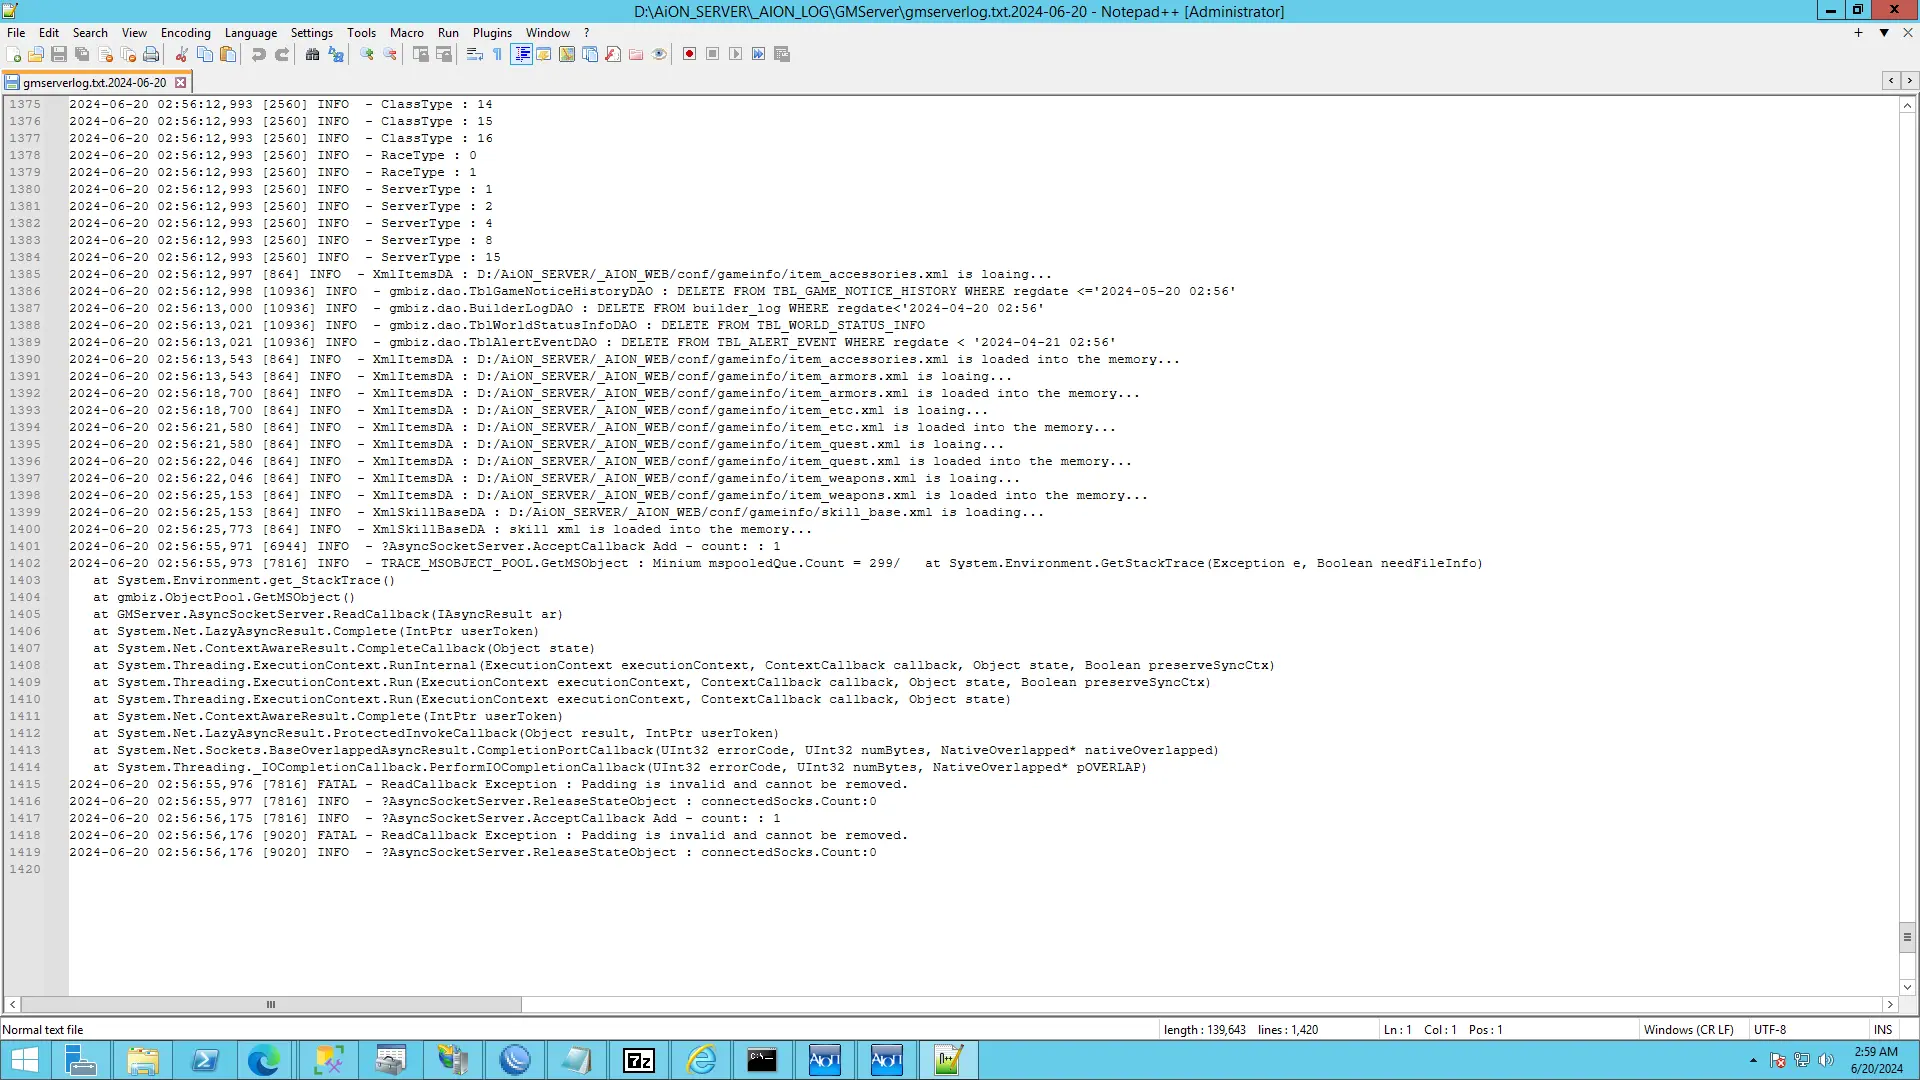Image resolution: width=1920 pixels, height=1080 pixels.
Task: Open Find with the binoculars icon
Action: click(312, 54)
